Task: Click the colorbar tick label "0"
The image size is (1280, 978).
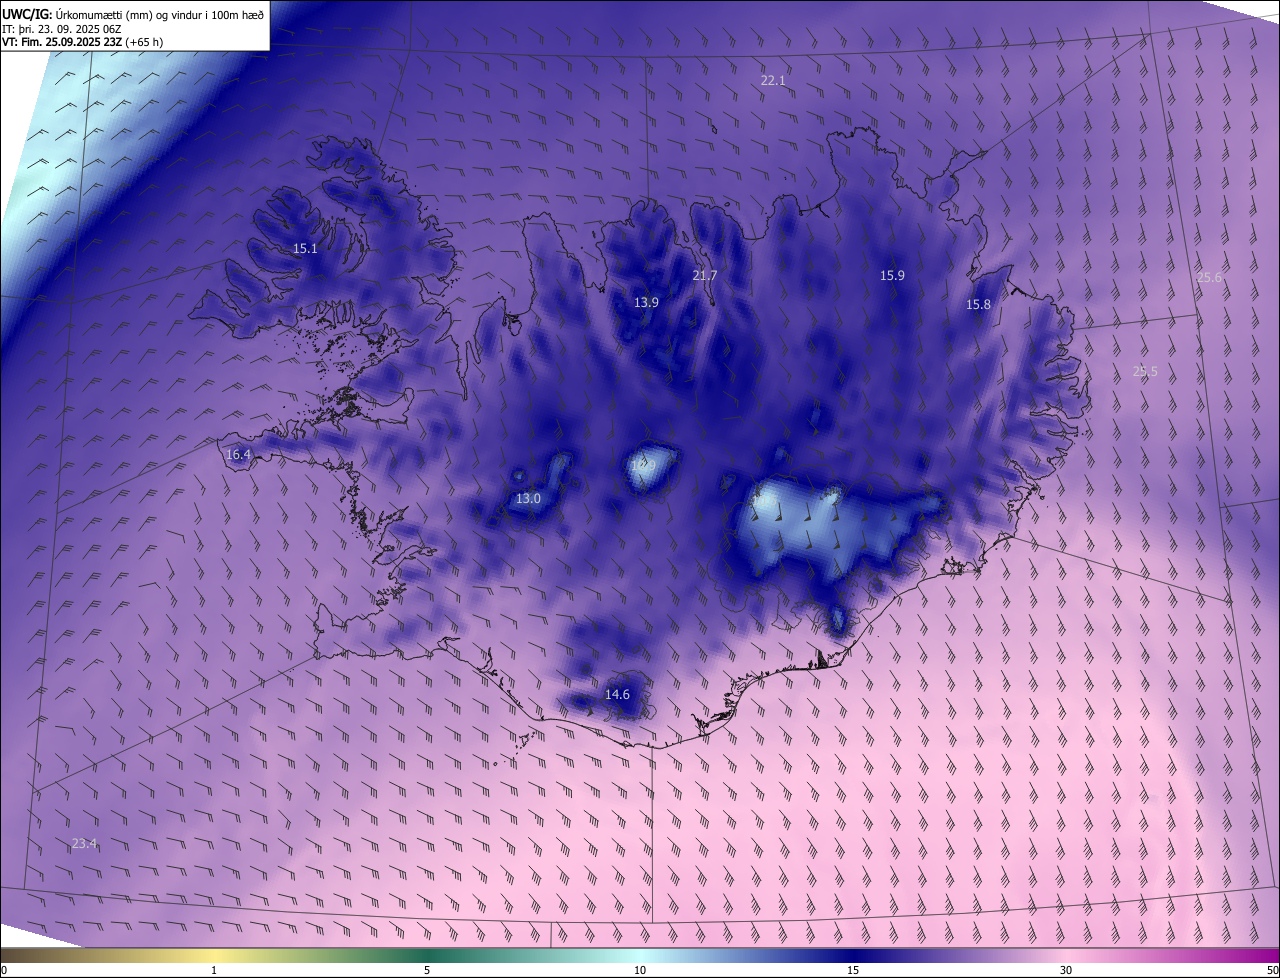Action: click(x=4, y=970)
